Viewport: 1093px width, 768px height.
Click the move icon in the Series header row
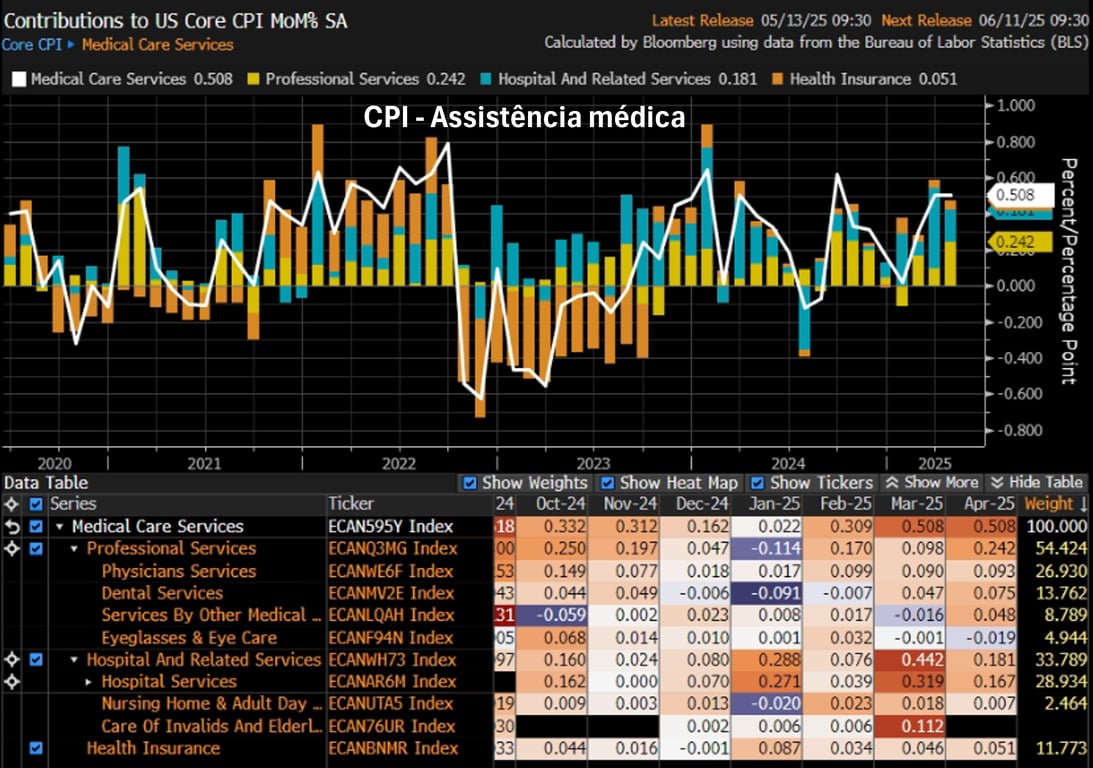[12, 504]
